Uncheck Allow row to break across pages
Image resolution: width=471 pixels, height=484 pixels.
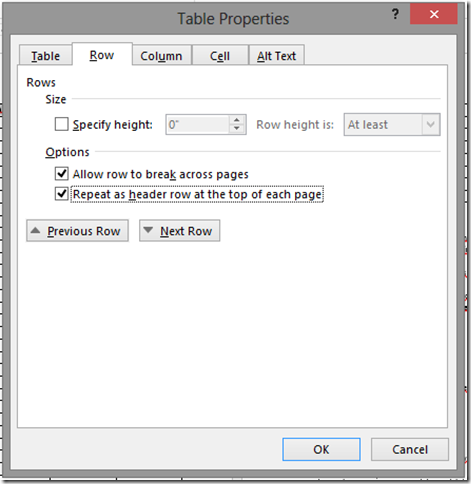(x=62, y=174)
